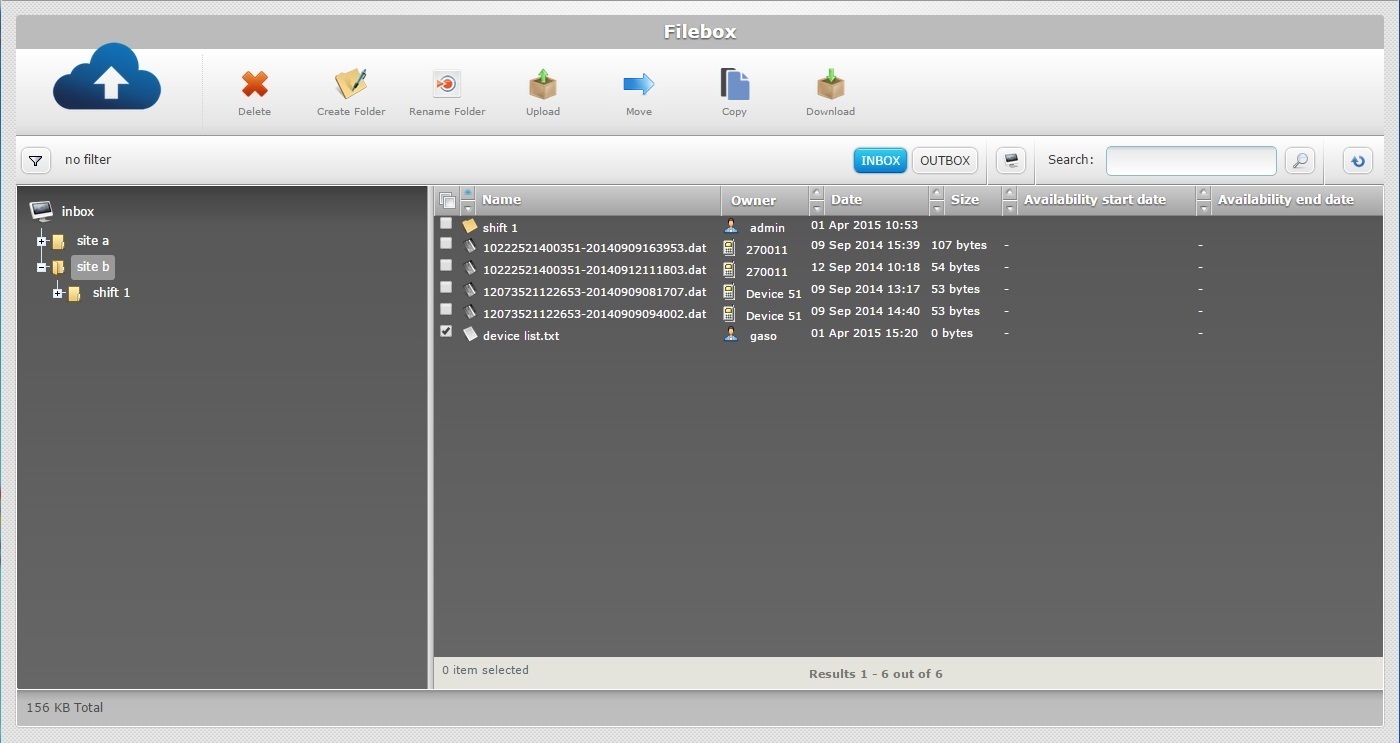
Task: Click the Filebox cloud upload logo
Action: coord(107,77)
